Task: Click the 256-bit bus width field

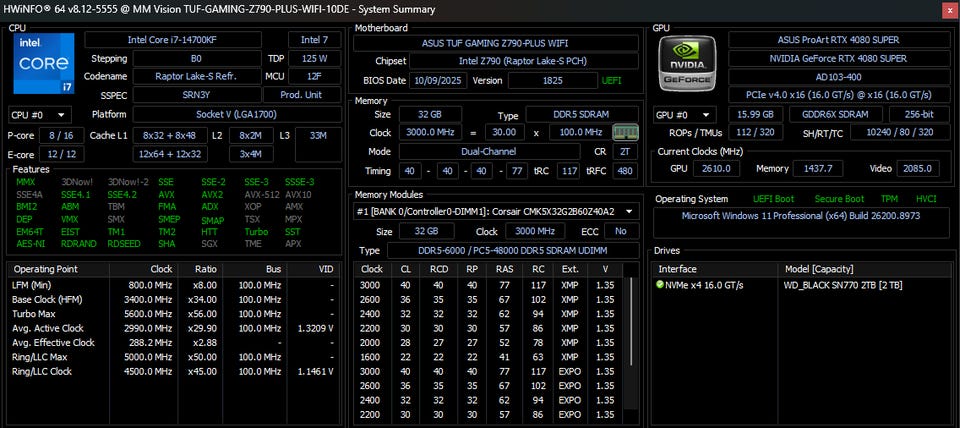Action: pyautogui.click(x=919, y=115)
